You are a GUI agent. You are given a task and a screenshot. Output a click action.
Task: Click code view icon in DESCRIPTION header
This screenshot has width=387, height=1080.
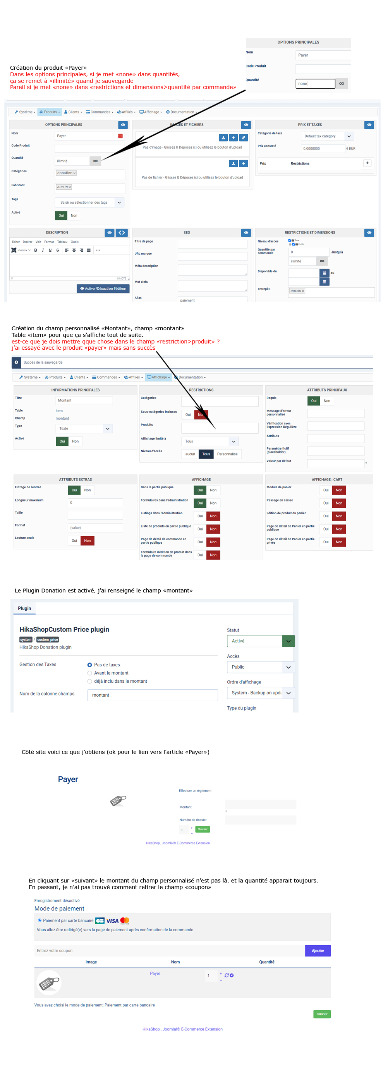click(122, 233)
